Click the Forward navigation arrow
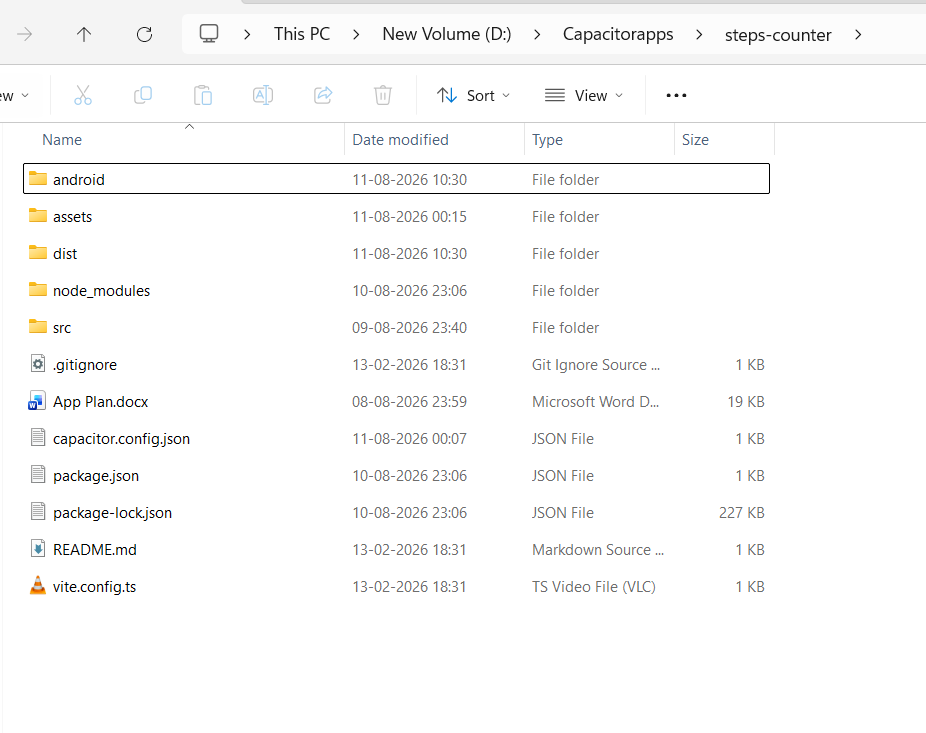 24,34
